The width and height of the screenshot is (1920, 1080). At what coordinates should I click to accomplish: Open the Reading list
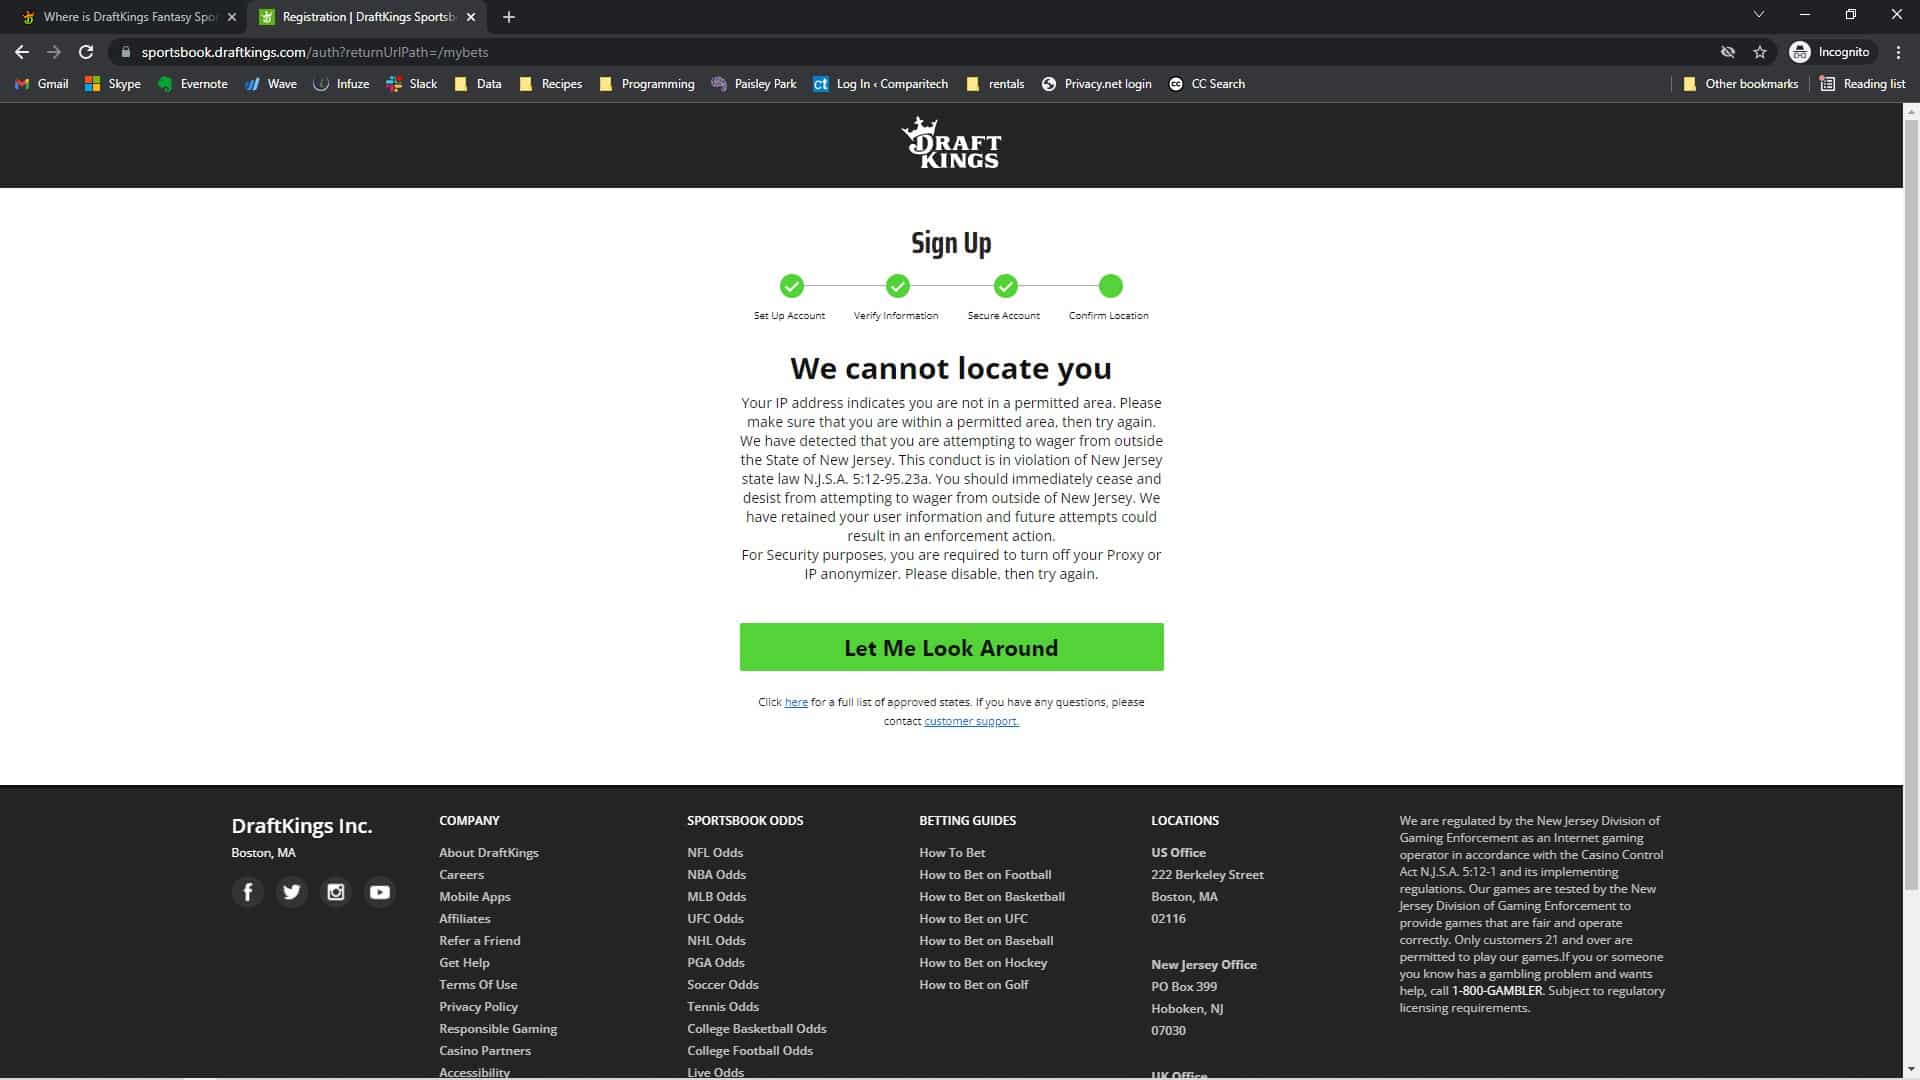click(x=1863, y=84)
